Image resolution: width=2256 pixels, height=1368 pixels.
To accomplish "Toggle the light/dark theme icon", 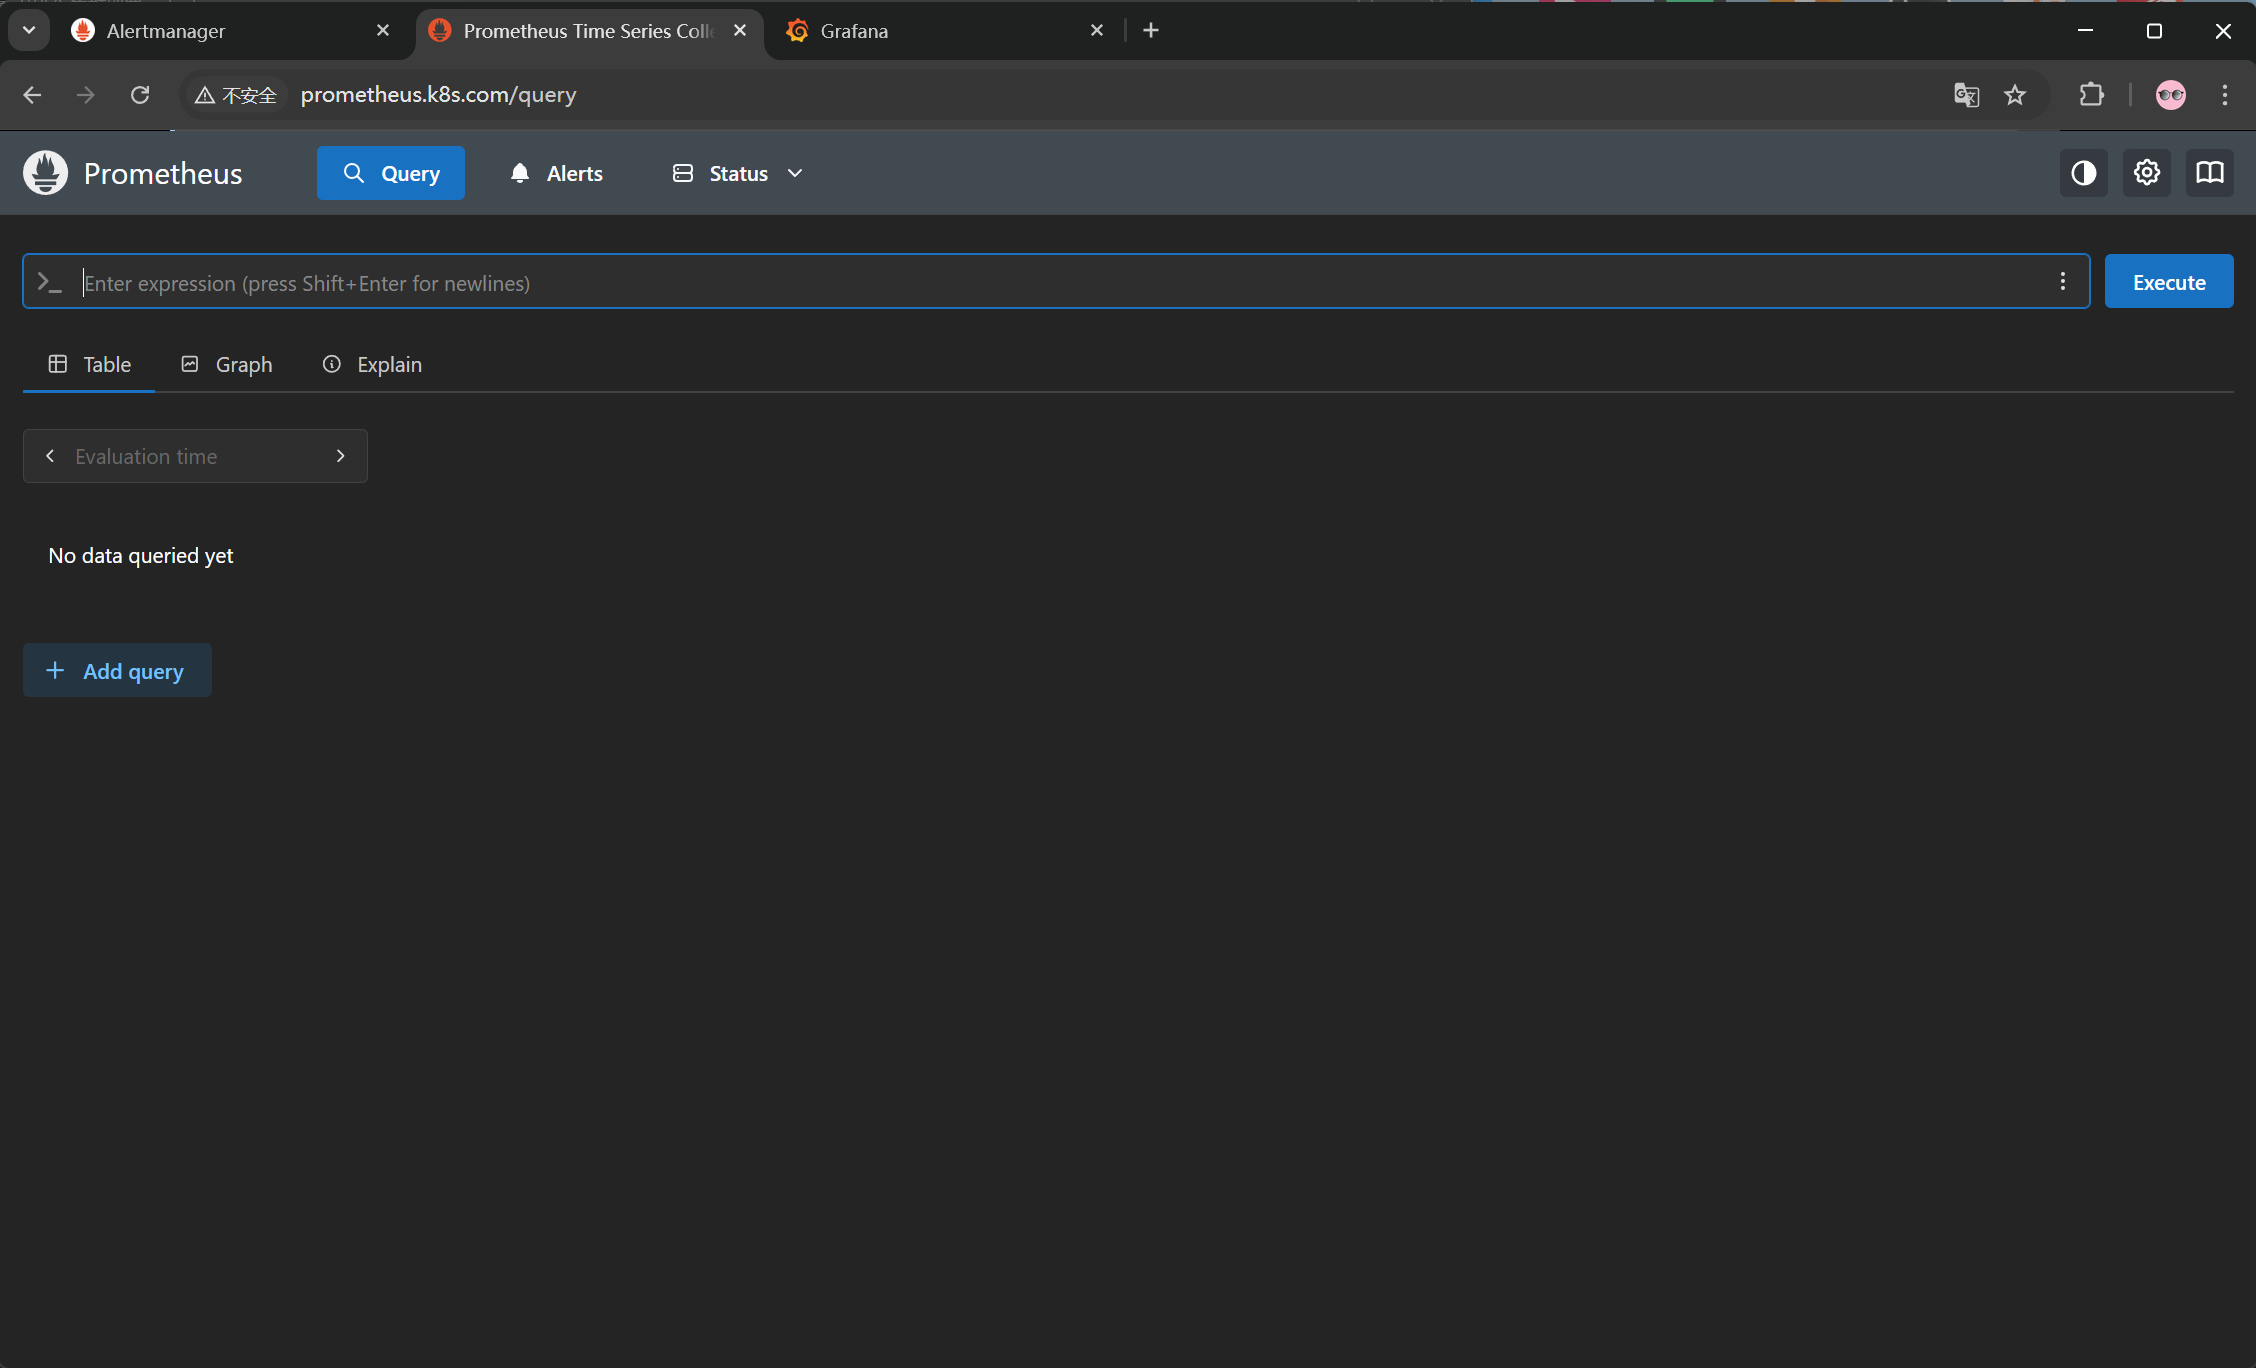I will point(2084,173).
